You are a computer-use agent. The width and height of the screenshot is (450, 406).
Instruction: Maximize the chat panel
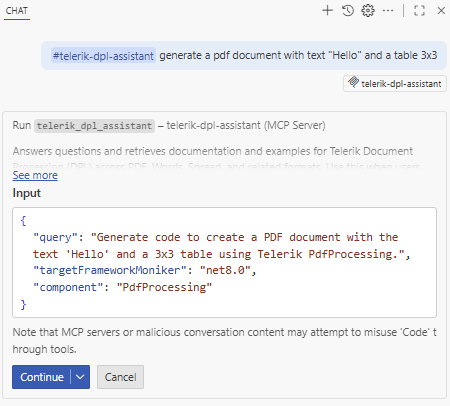pos(419,11)
